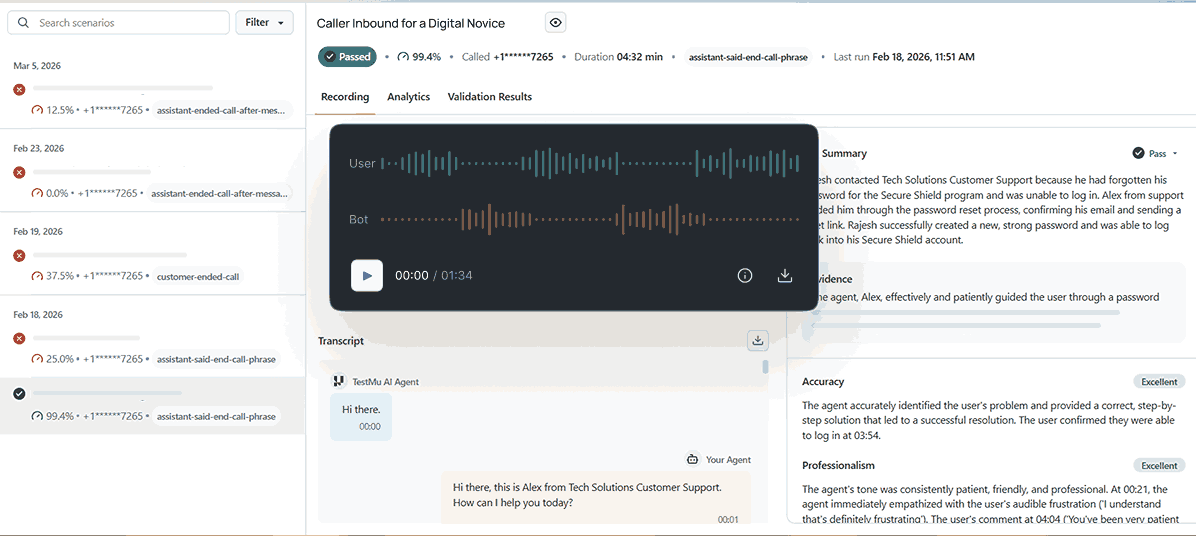Click the Summary heading
Screen dimensions: 1196x536
(844, 153)
